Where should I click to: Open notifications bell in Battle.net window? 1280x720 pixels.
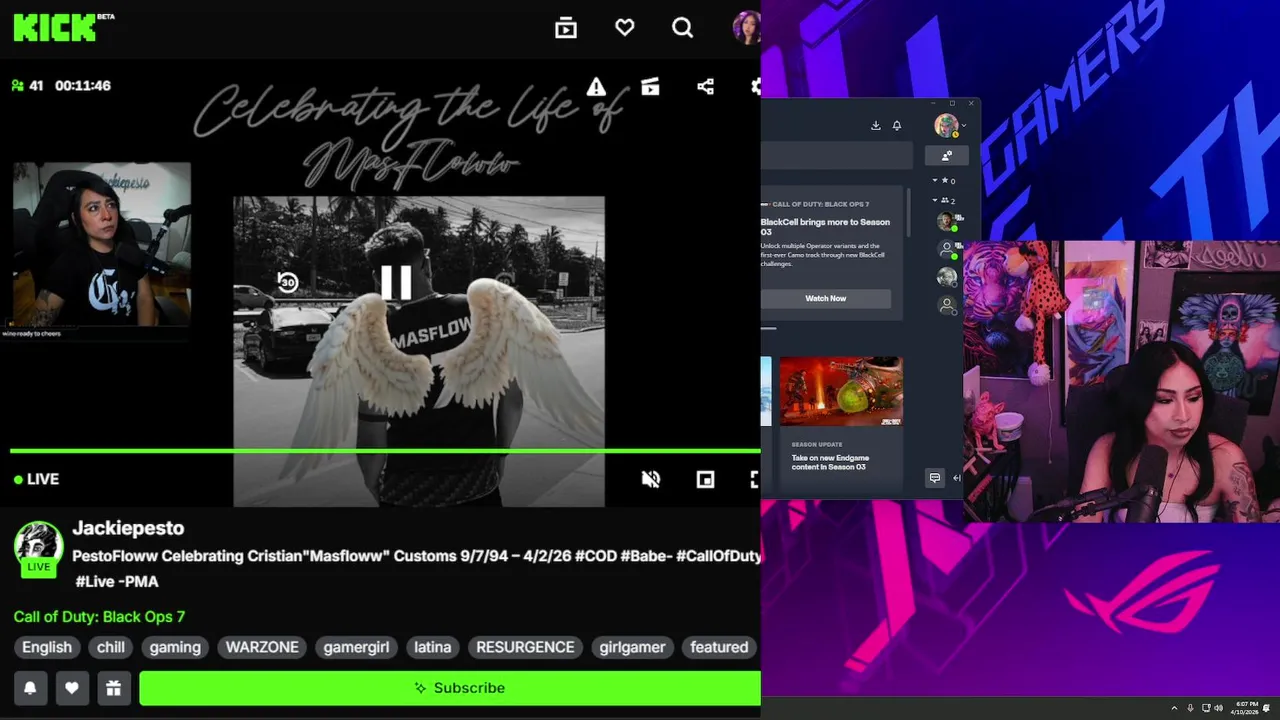coord(897,125)
